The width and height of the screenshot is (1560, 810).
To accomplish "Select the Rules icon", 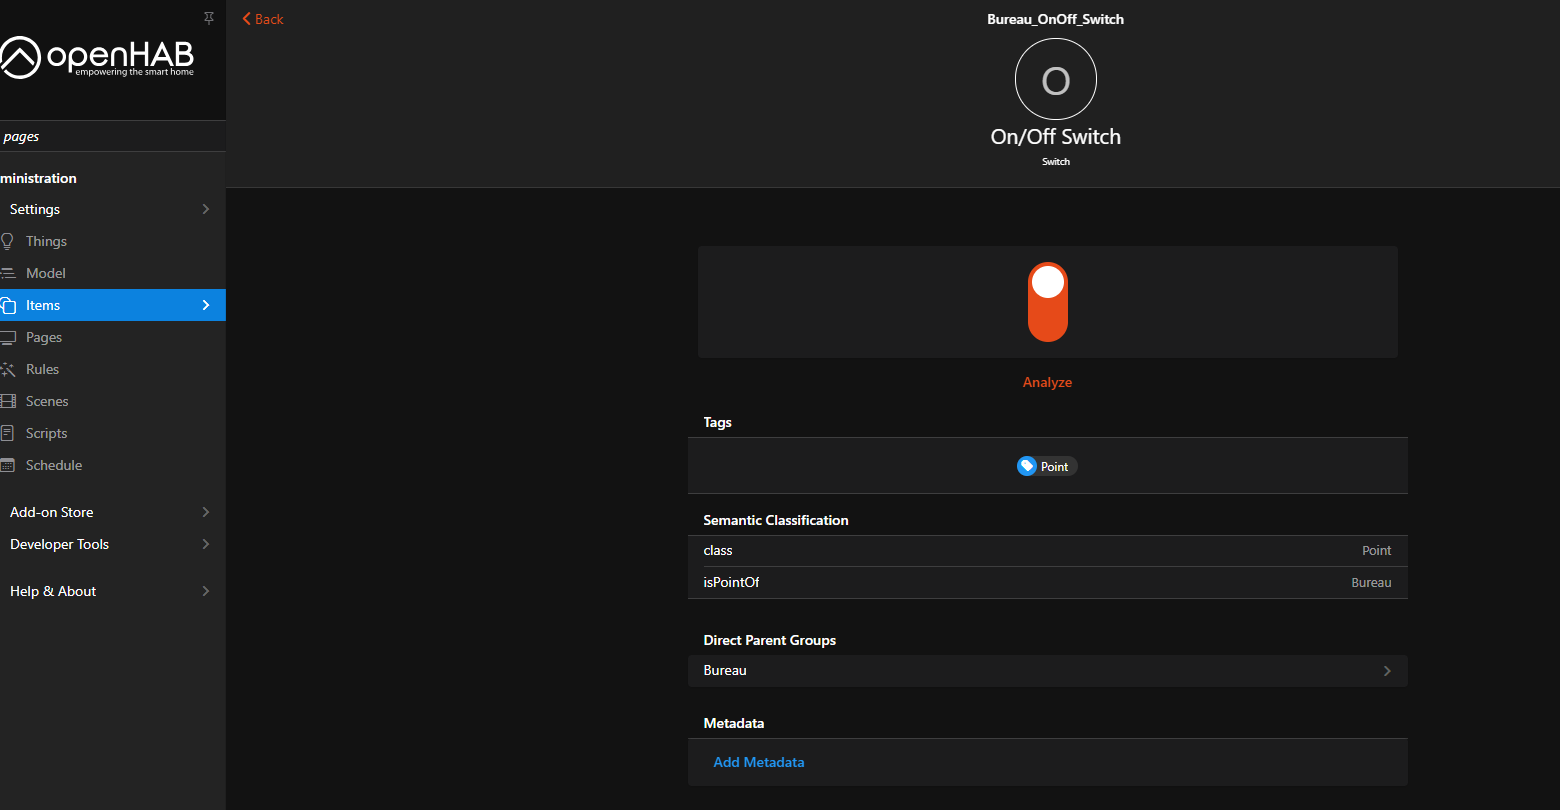I will (x=9, y=369).
